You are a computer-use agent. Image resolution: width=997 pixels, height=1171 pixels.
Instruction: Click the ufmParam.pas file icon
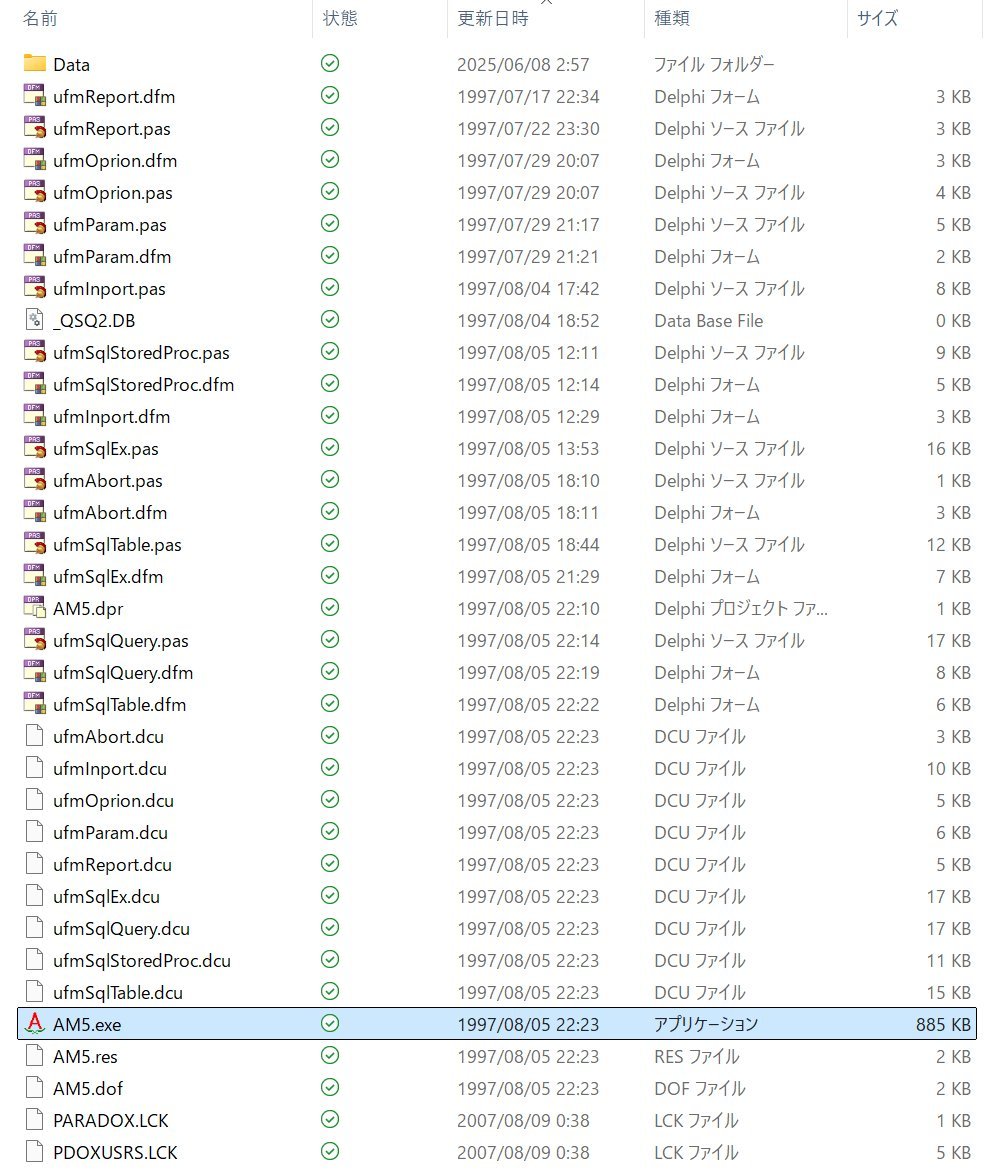(x=34, y=224)
